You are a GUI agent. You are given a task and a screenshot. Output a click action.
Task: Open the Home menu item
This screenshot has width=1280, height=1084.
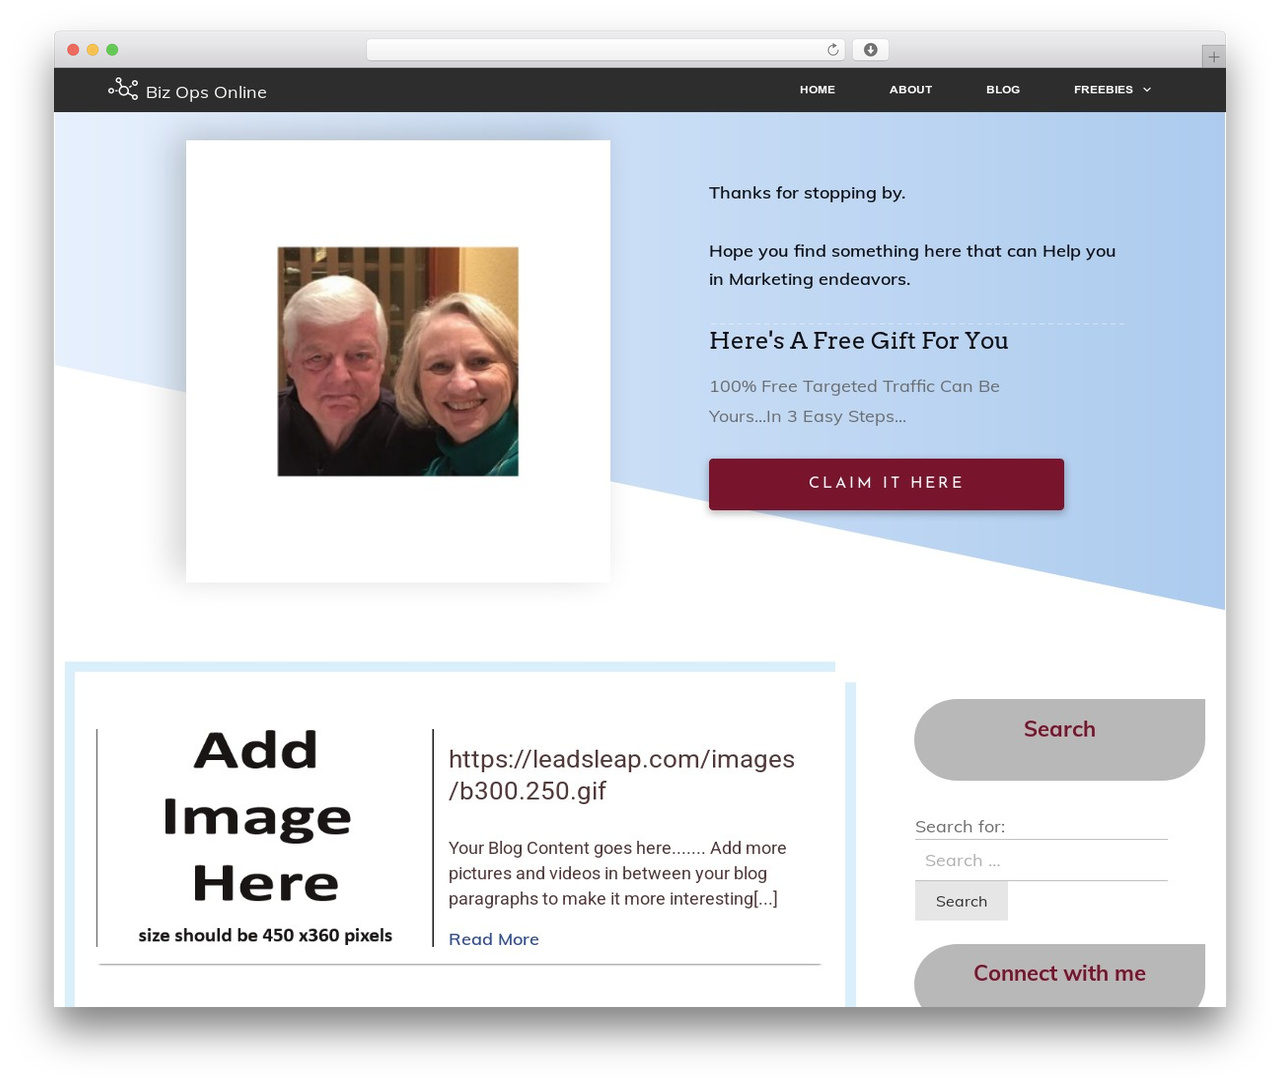point(817,90)
